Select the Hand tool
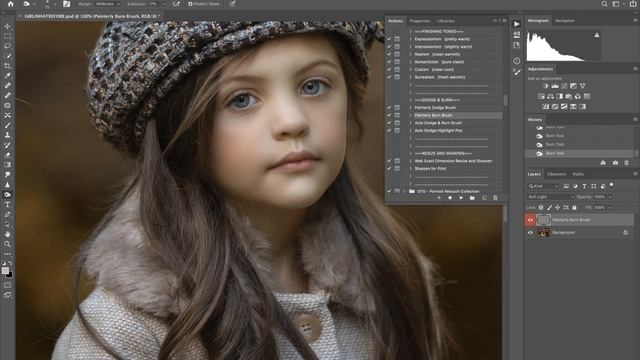This screenshot has height=360, width=640. pos(7,234)
